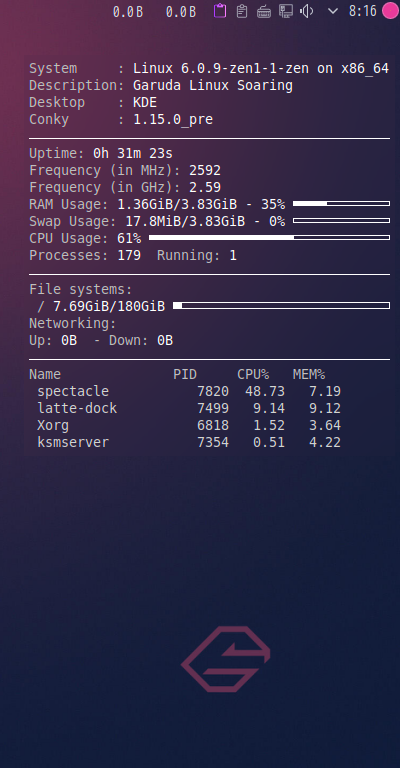The image size is (400, 768).
Task: Click the CPU% column header
Action: coord(253,375)
